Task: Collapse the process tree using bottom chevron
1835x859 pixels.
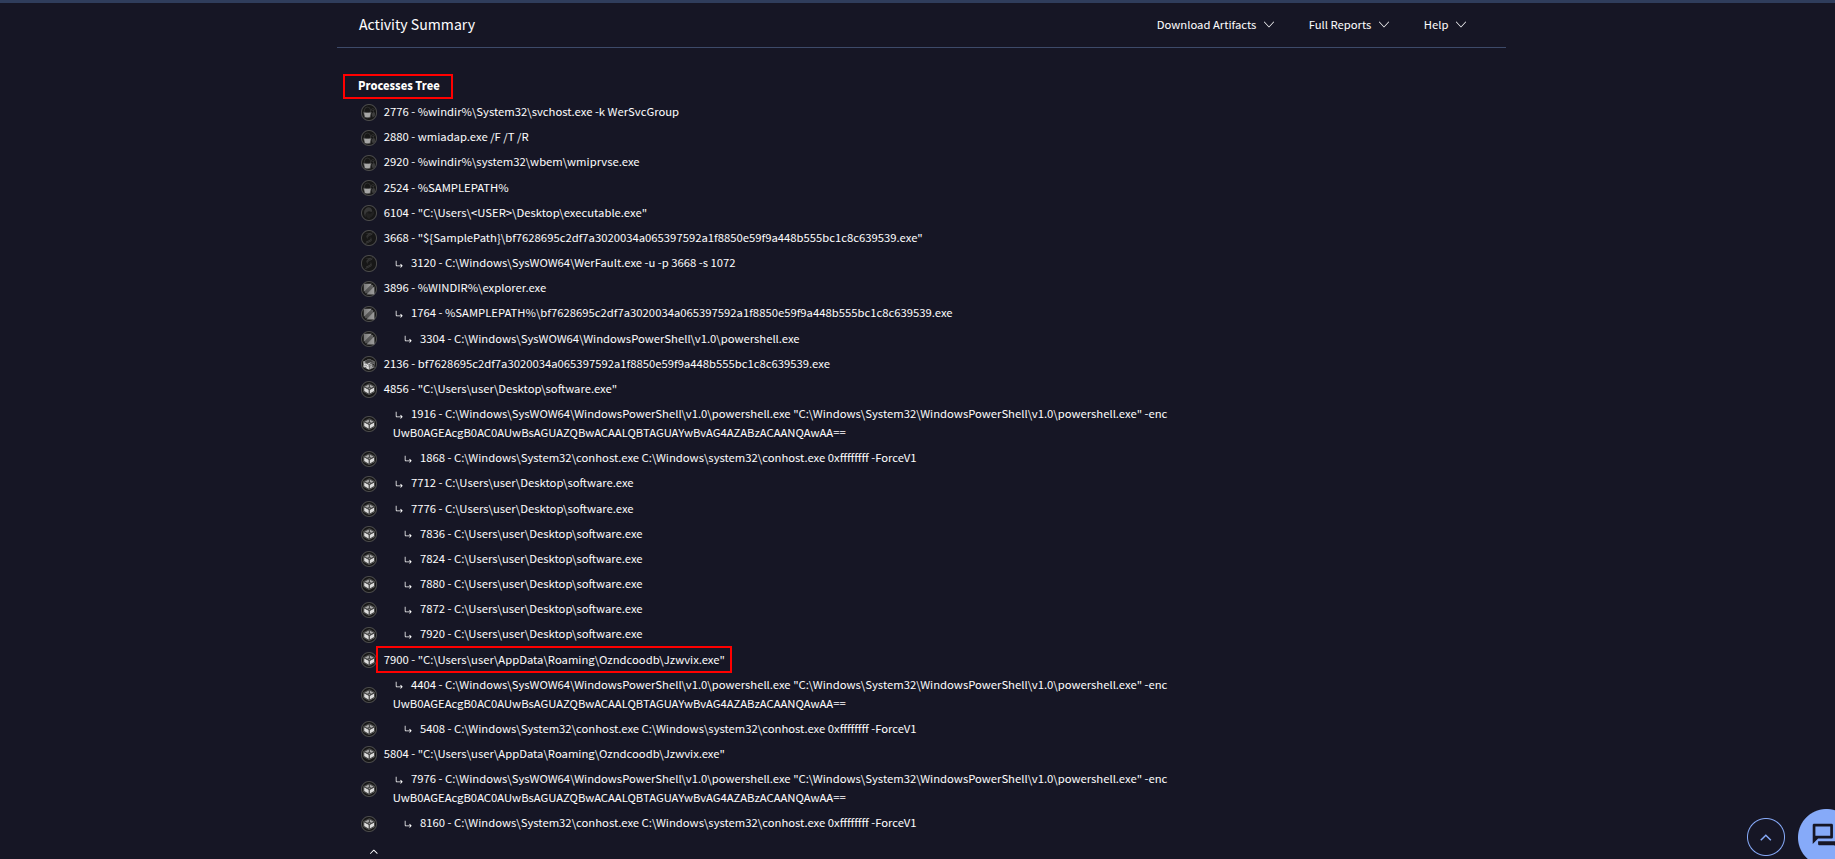Action: tap(374, 852)
